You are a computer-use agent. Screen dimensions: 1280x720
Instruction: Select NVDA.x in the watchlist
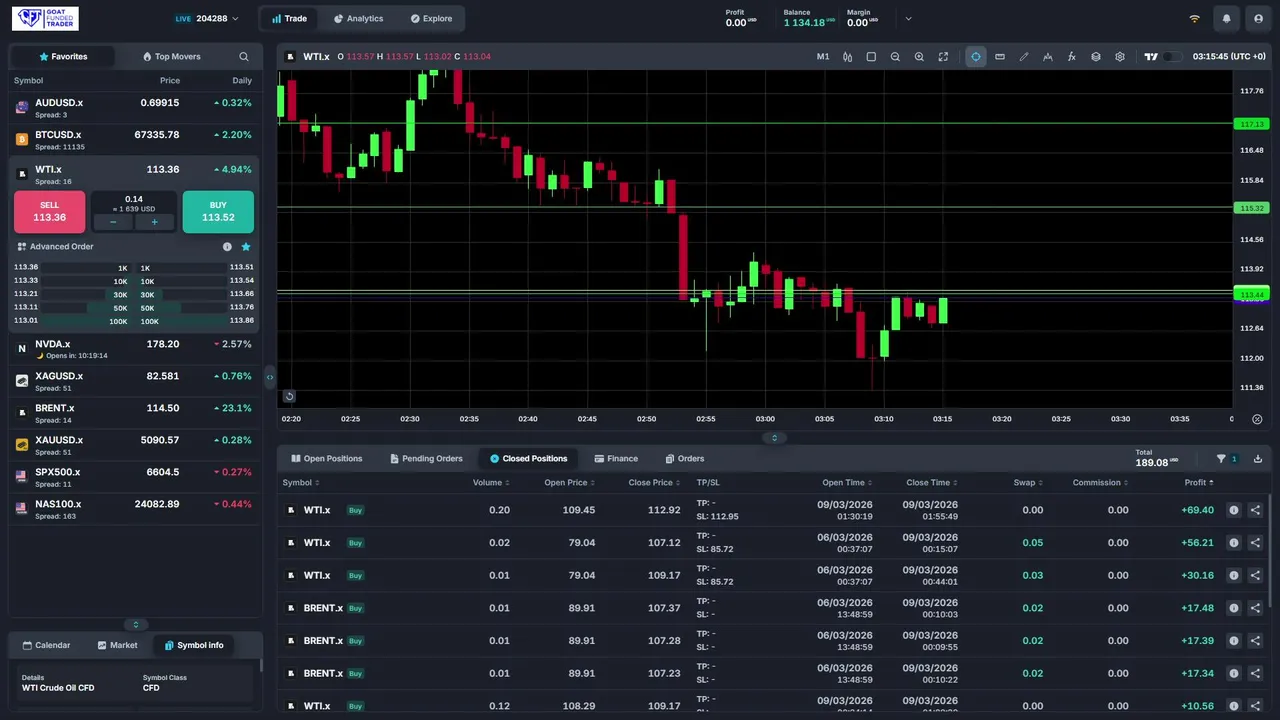pyautogui.click(x=135, y=349)
